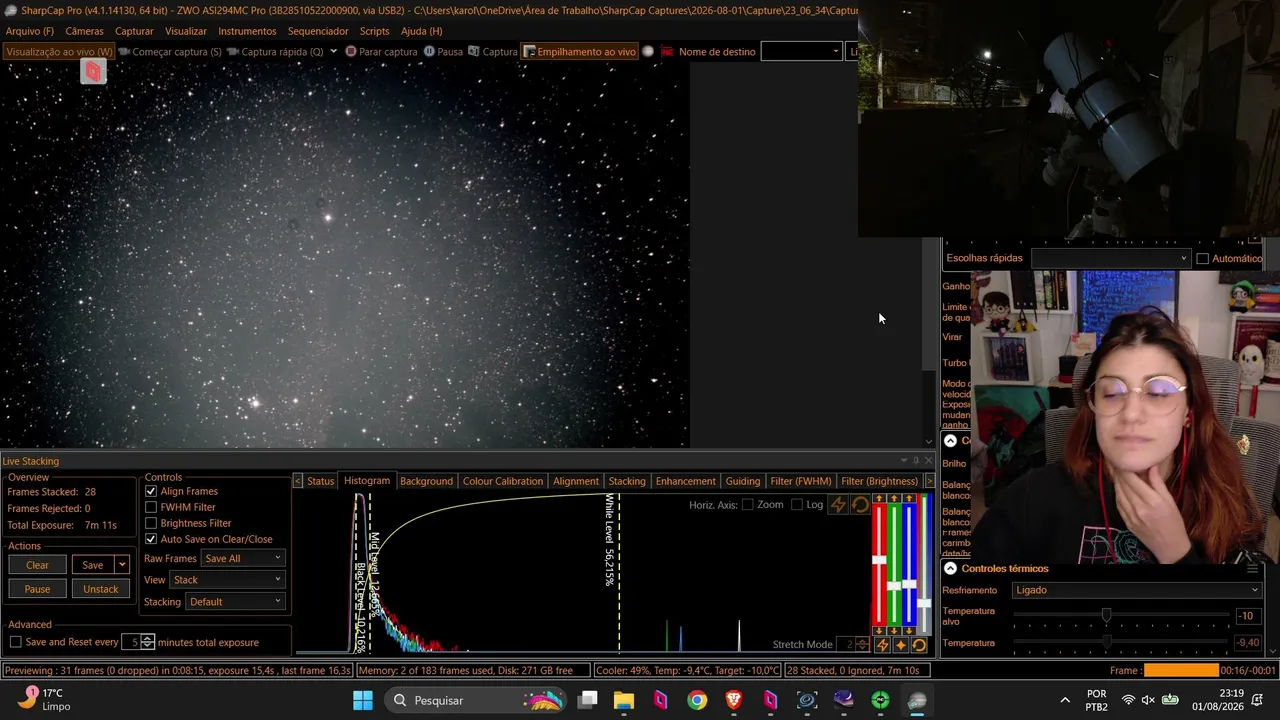Image resolution: width=1280 pixels, height=720 pixels.
Task: Click Visualização ao vivo (W) button
Action: click(59, 51)
